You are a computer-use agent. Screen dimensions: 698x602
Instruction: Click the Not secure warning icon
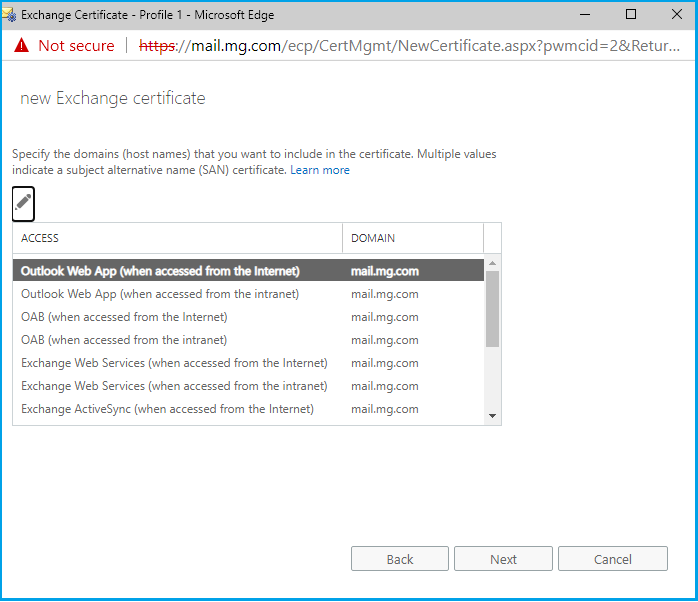pos(21,46)
